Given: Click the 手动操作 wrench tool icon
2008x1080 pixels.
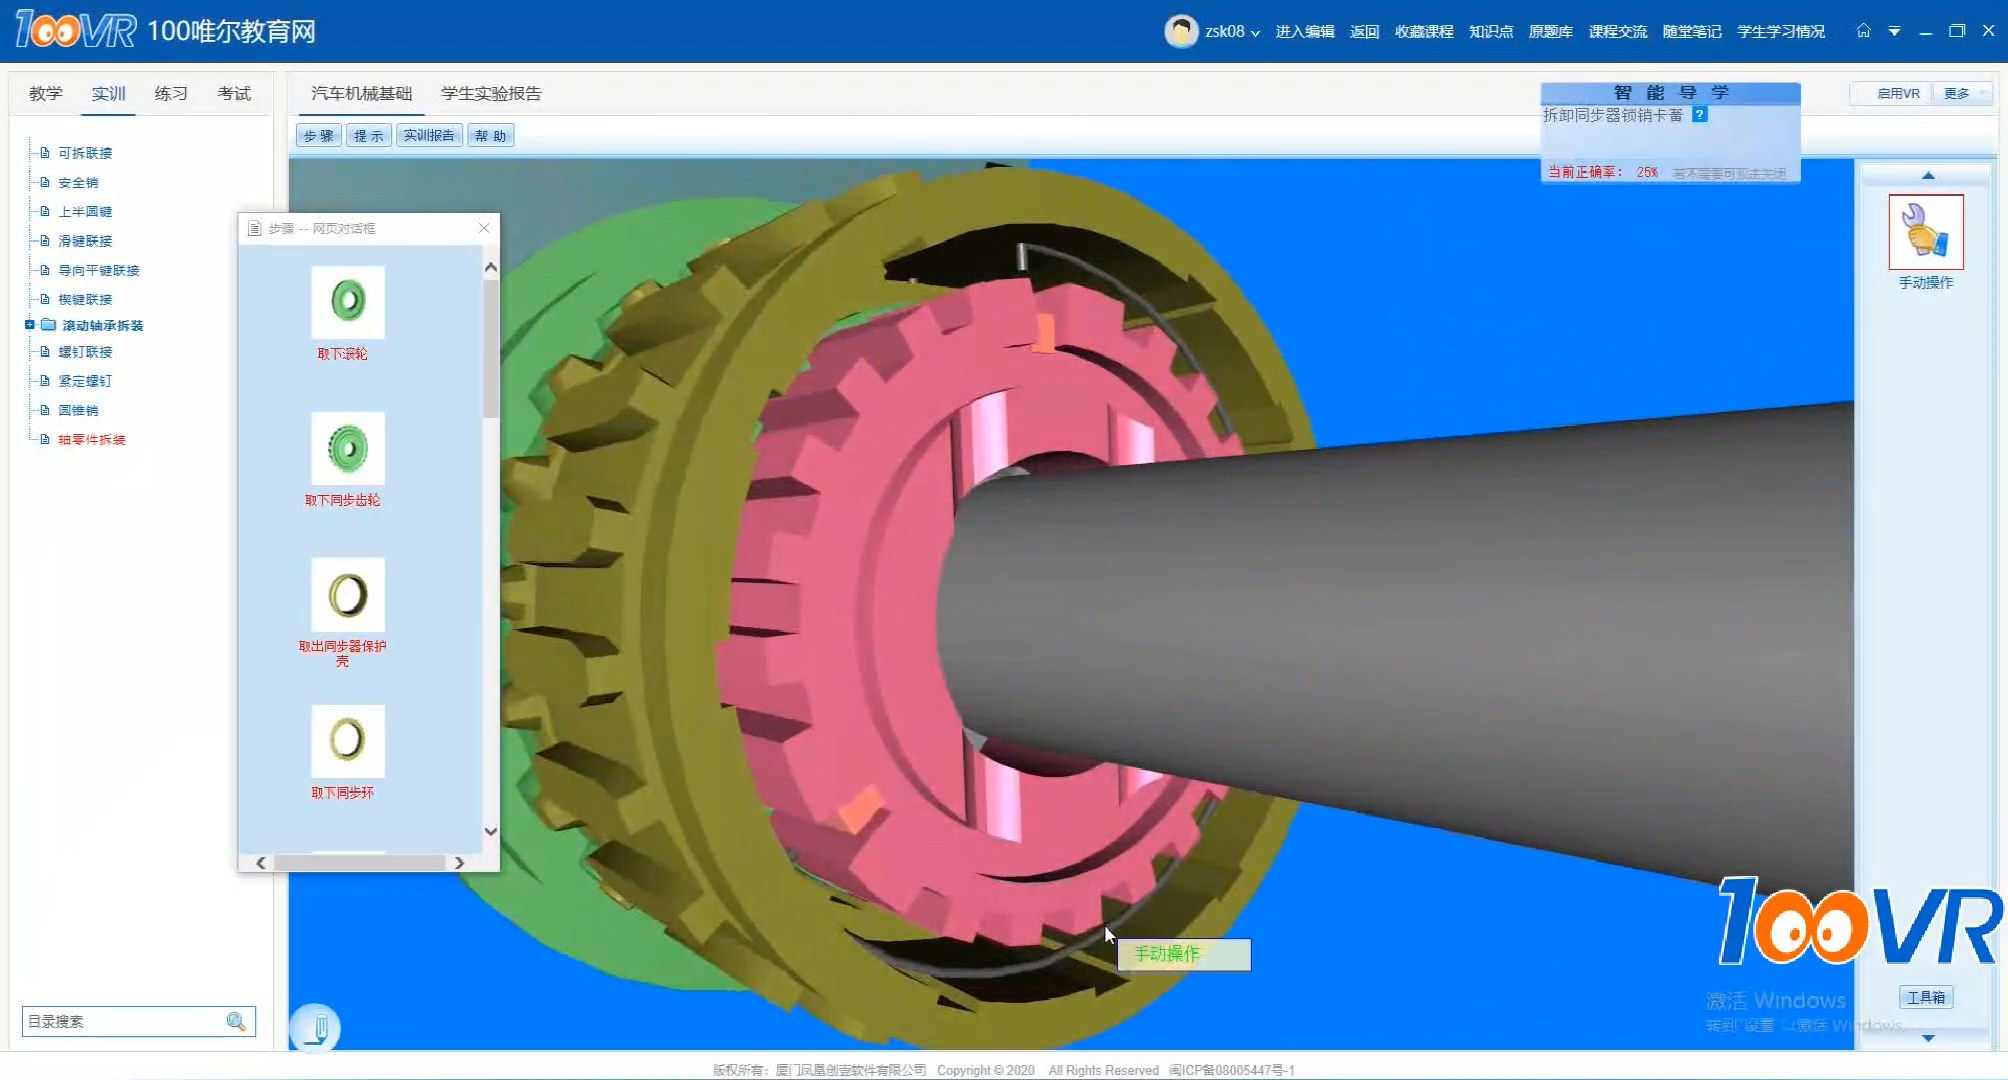Looking at the screenshot, I should [1925, 232].
